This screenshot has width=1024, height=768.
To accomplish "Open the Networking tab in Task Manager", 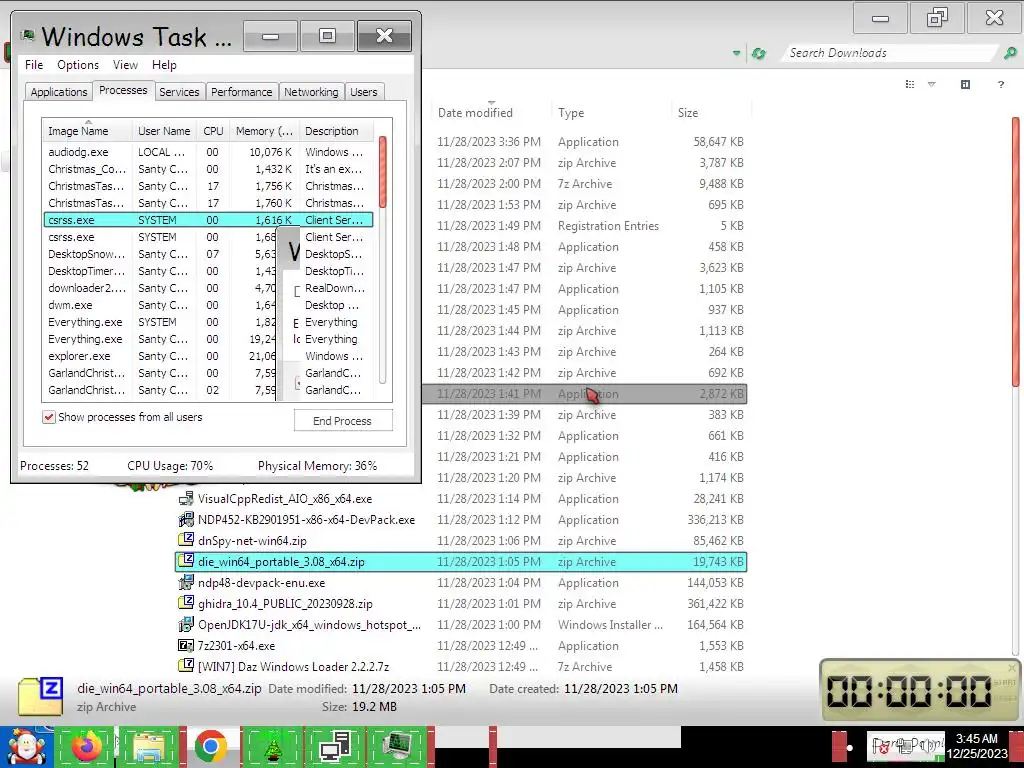I will point(311,92).
